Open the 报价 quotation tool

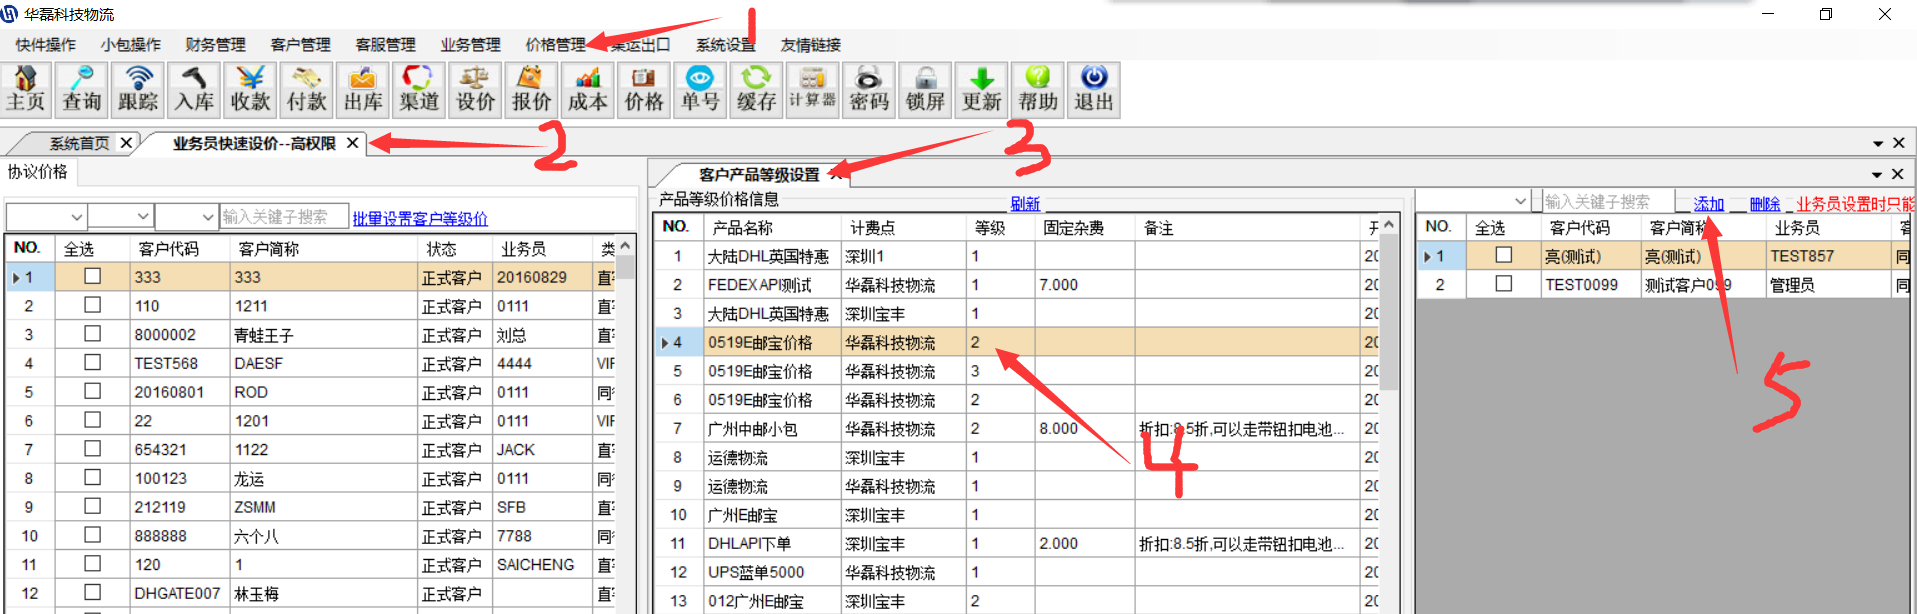click(531, 89)
